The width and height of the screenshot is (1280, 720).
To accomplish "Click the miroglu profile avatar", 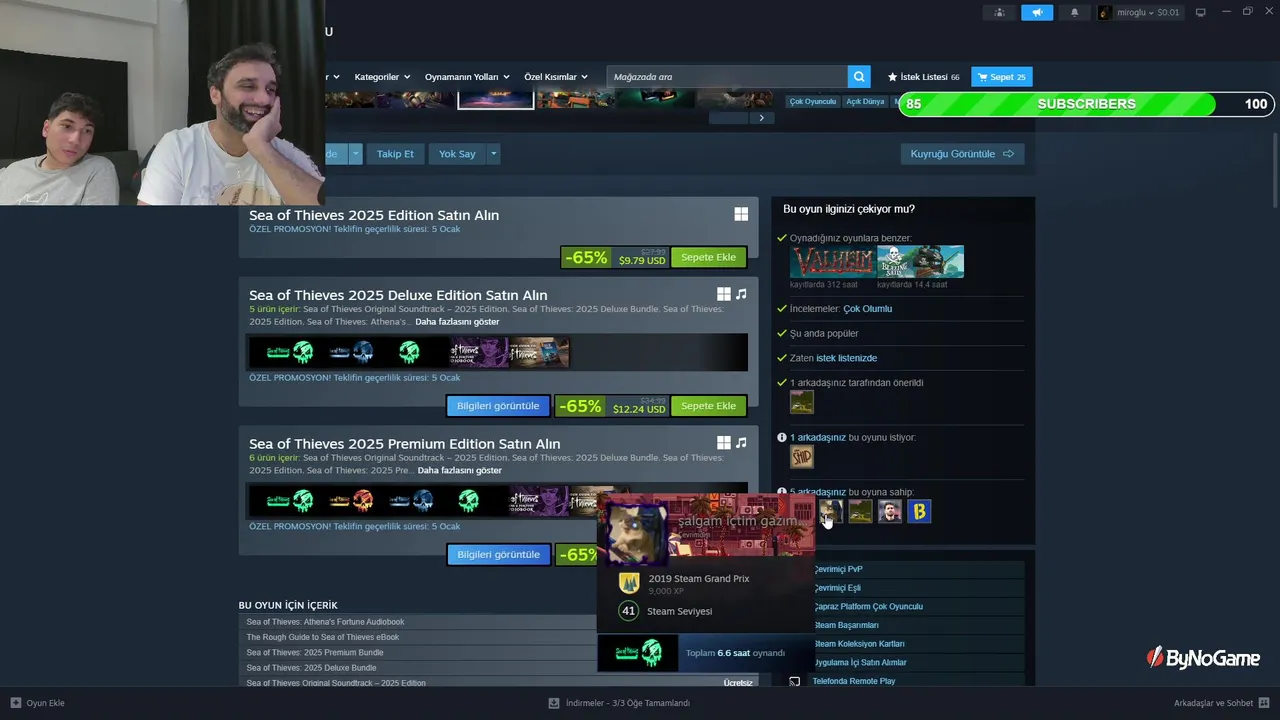I will coord(1105,12).
